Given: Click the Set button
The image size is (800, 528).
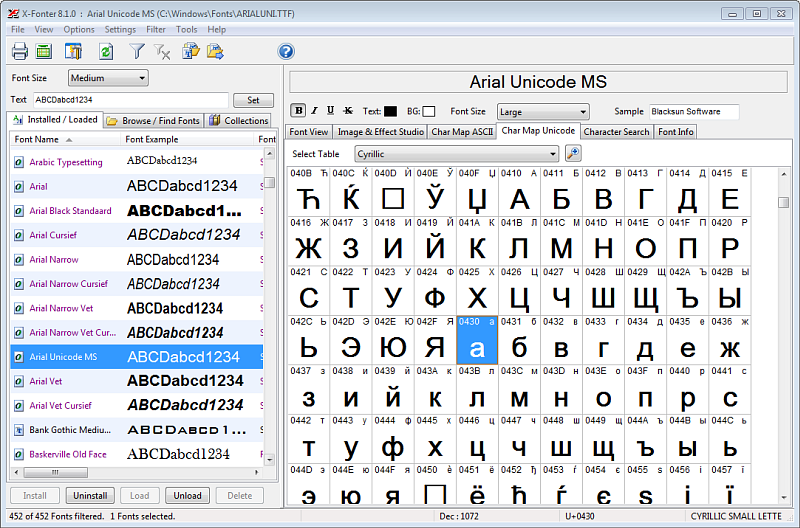Looking at the screenshot, I should coord(253,100).
